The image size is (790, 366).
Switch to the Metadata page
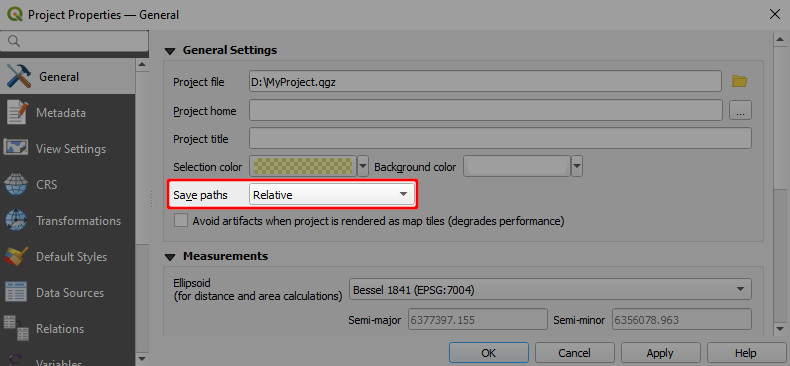(x=68, y=112)
